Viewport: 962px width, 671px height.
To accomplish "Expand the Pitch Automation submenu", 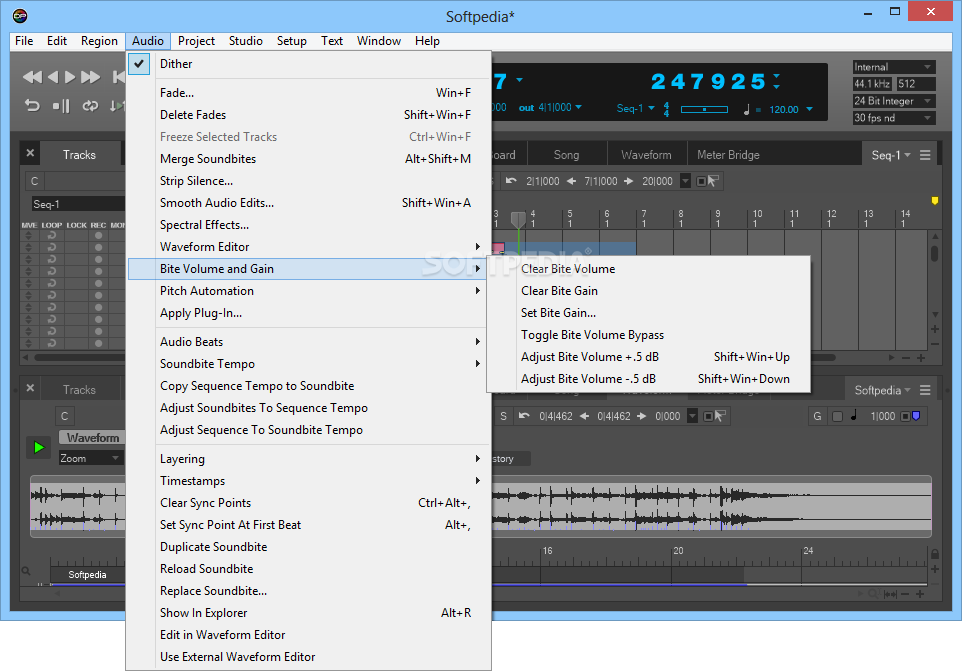I will tap(309, 291).
